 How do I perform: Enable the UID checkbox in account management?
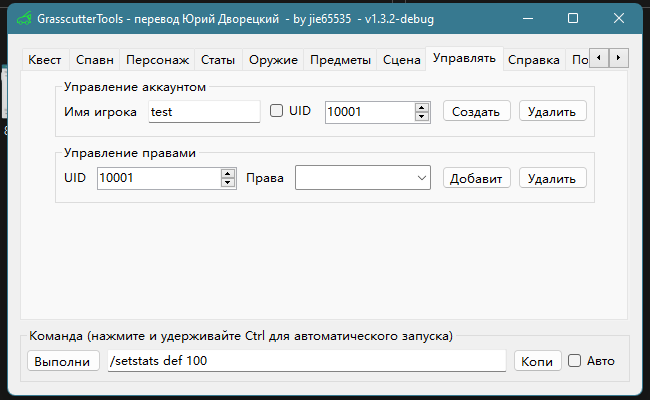[276, 111]
